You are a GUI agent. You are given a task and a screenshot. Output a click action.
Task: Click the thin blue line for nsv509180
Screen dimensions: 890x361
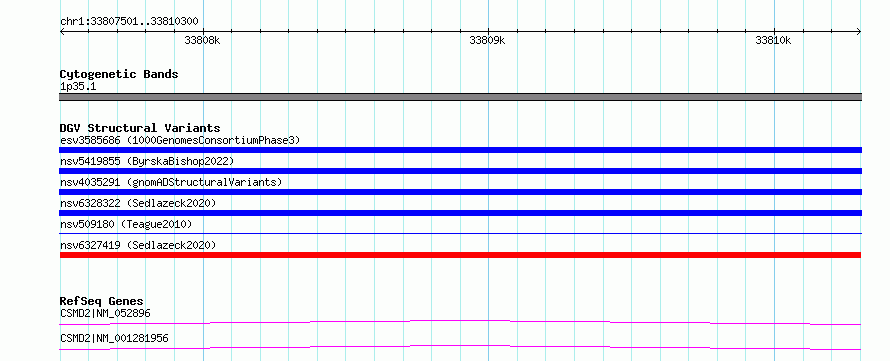[x=460, y=233]
